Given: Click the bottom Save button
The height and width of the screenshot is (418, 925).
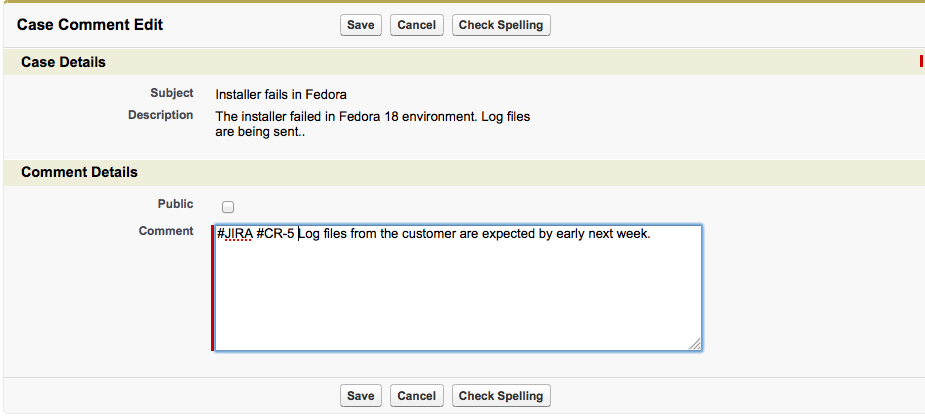Looking at the screenshot, I should click(360, 396).
